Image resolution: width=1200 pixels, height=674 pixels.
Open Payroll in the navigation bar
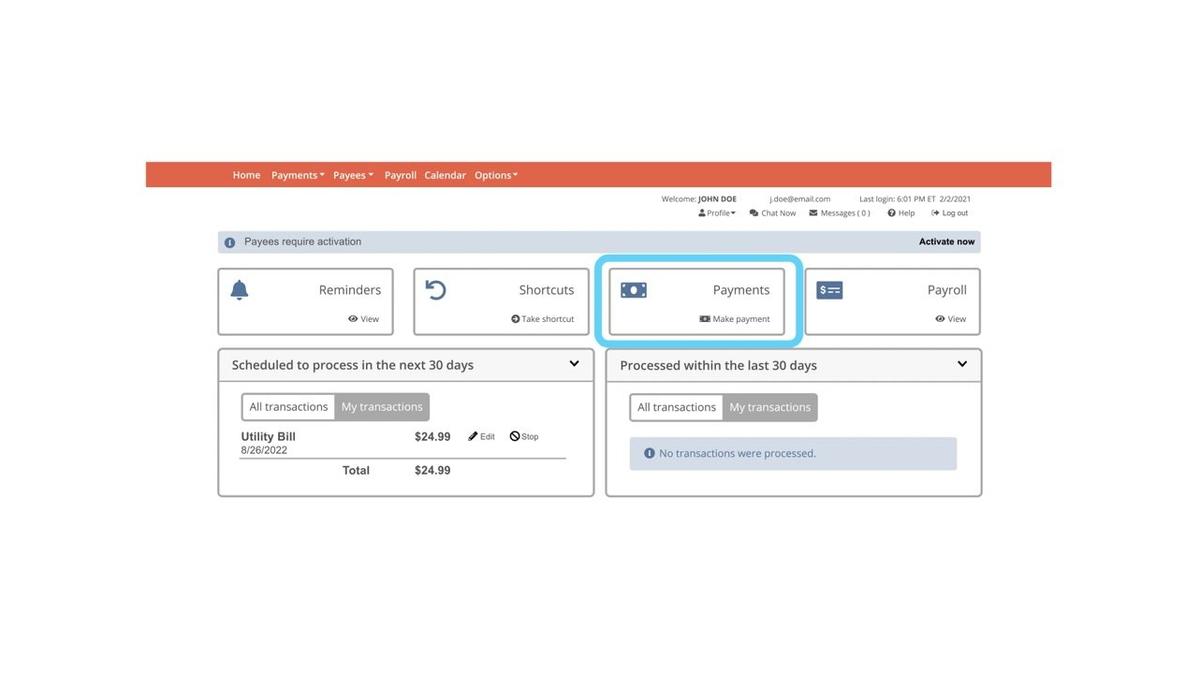point(400,175)
